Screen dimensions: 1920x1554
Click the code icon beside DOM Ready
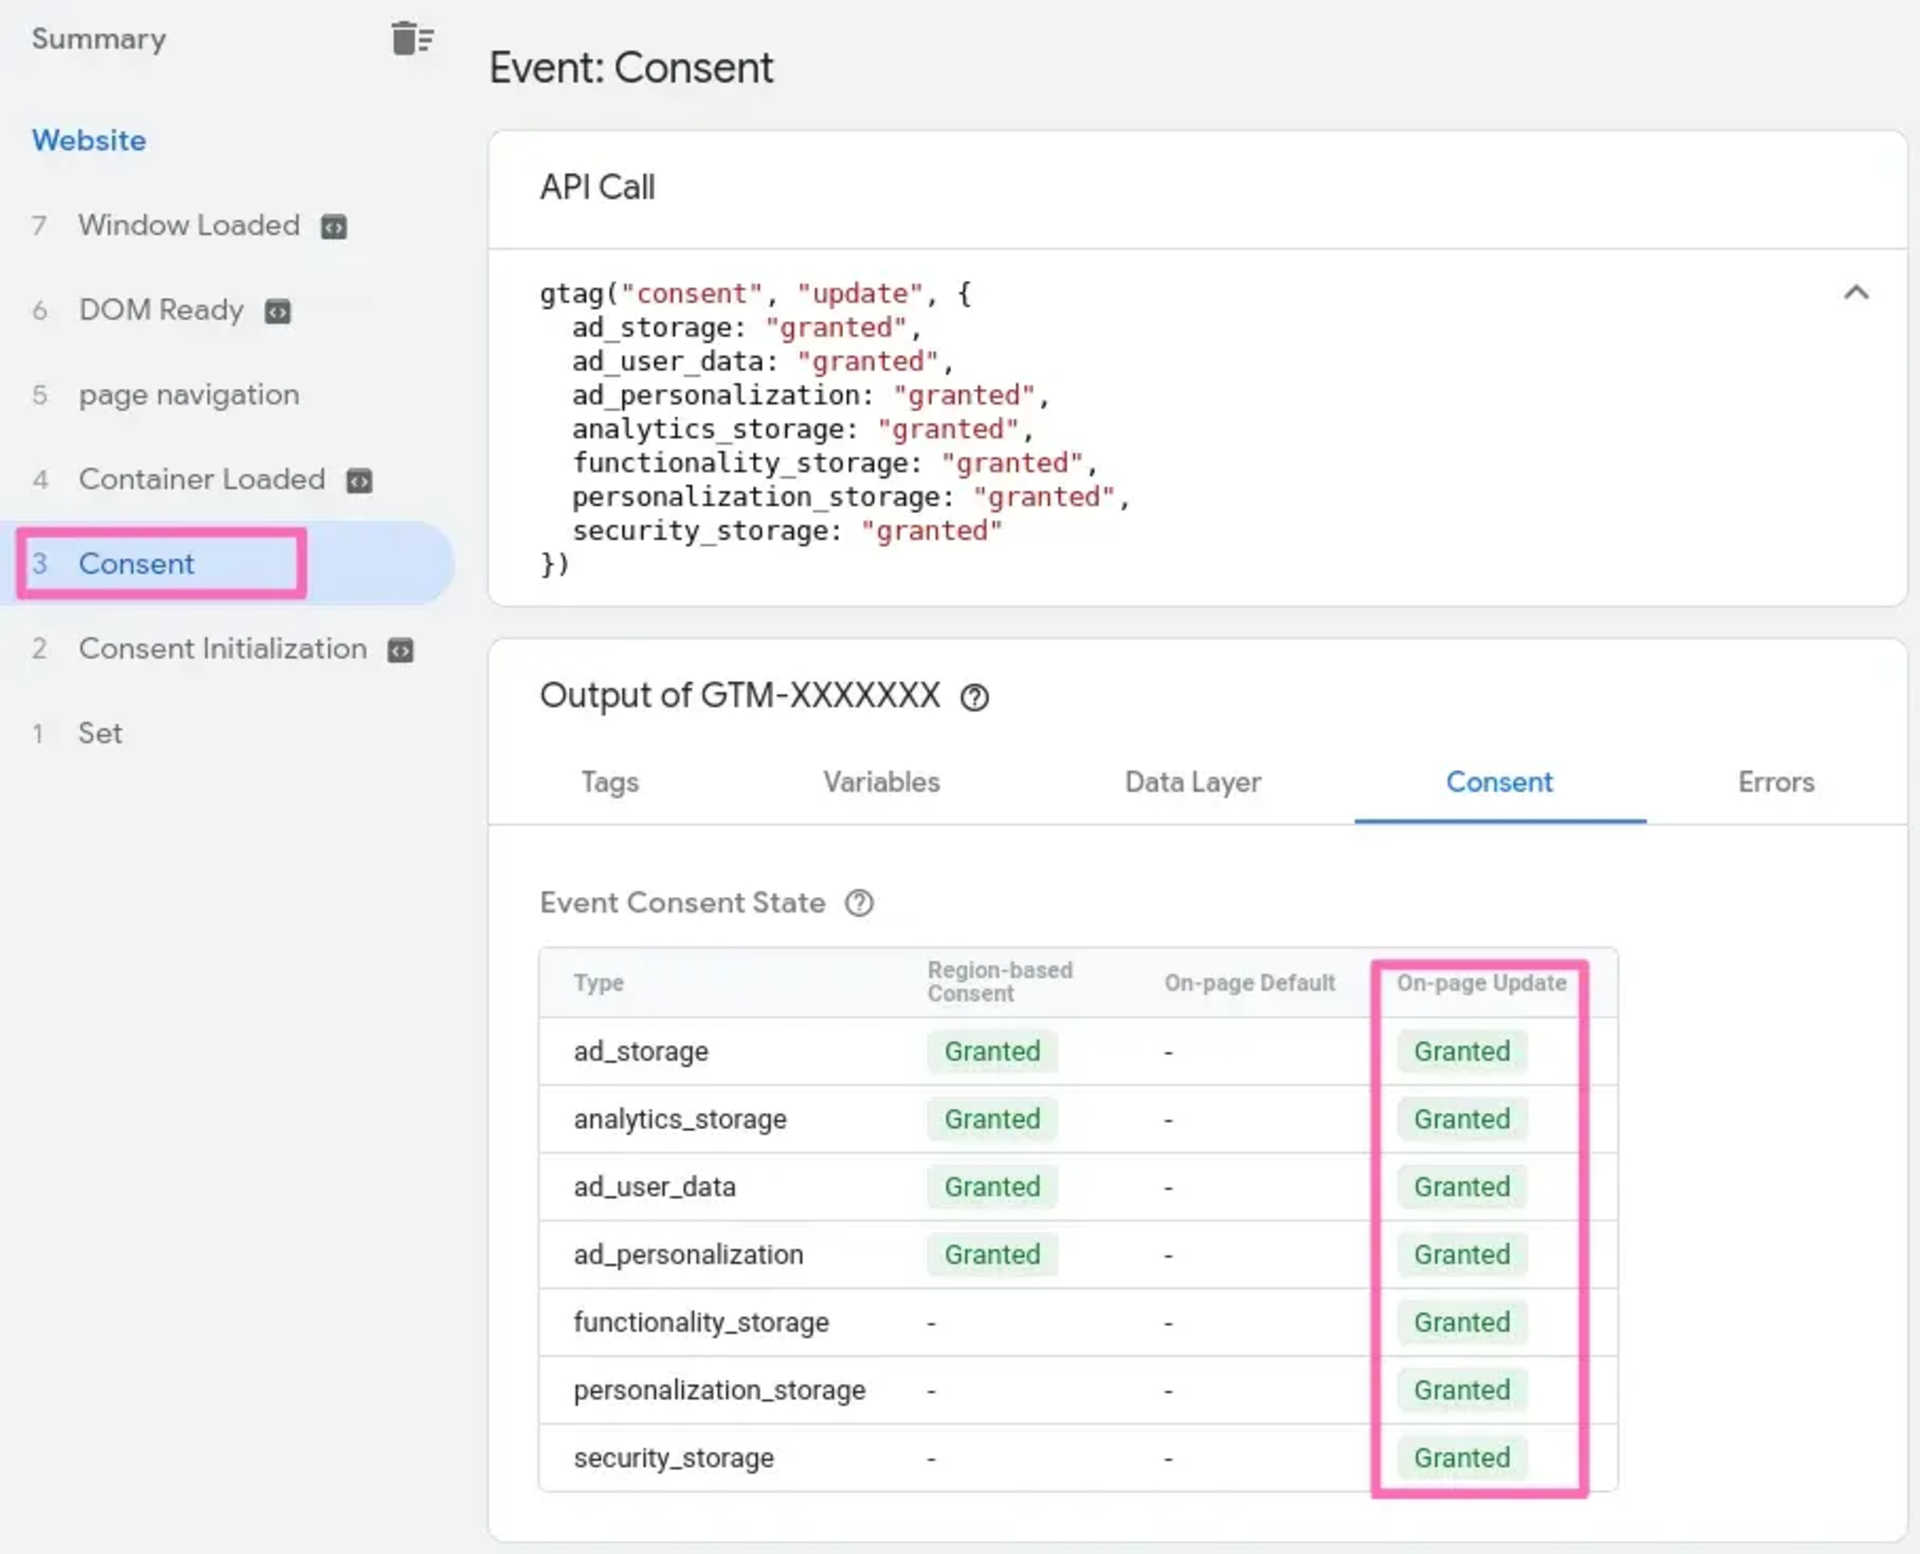277,312
